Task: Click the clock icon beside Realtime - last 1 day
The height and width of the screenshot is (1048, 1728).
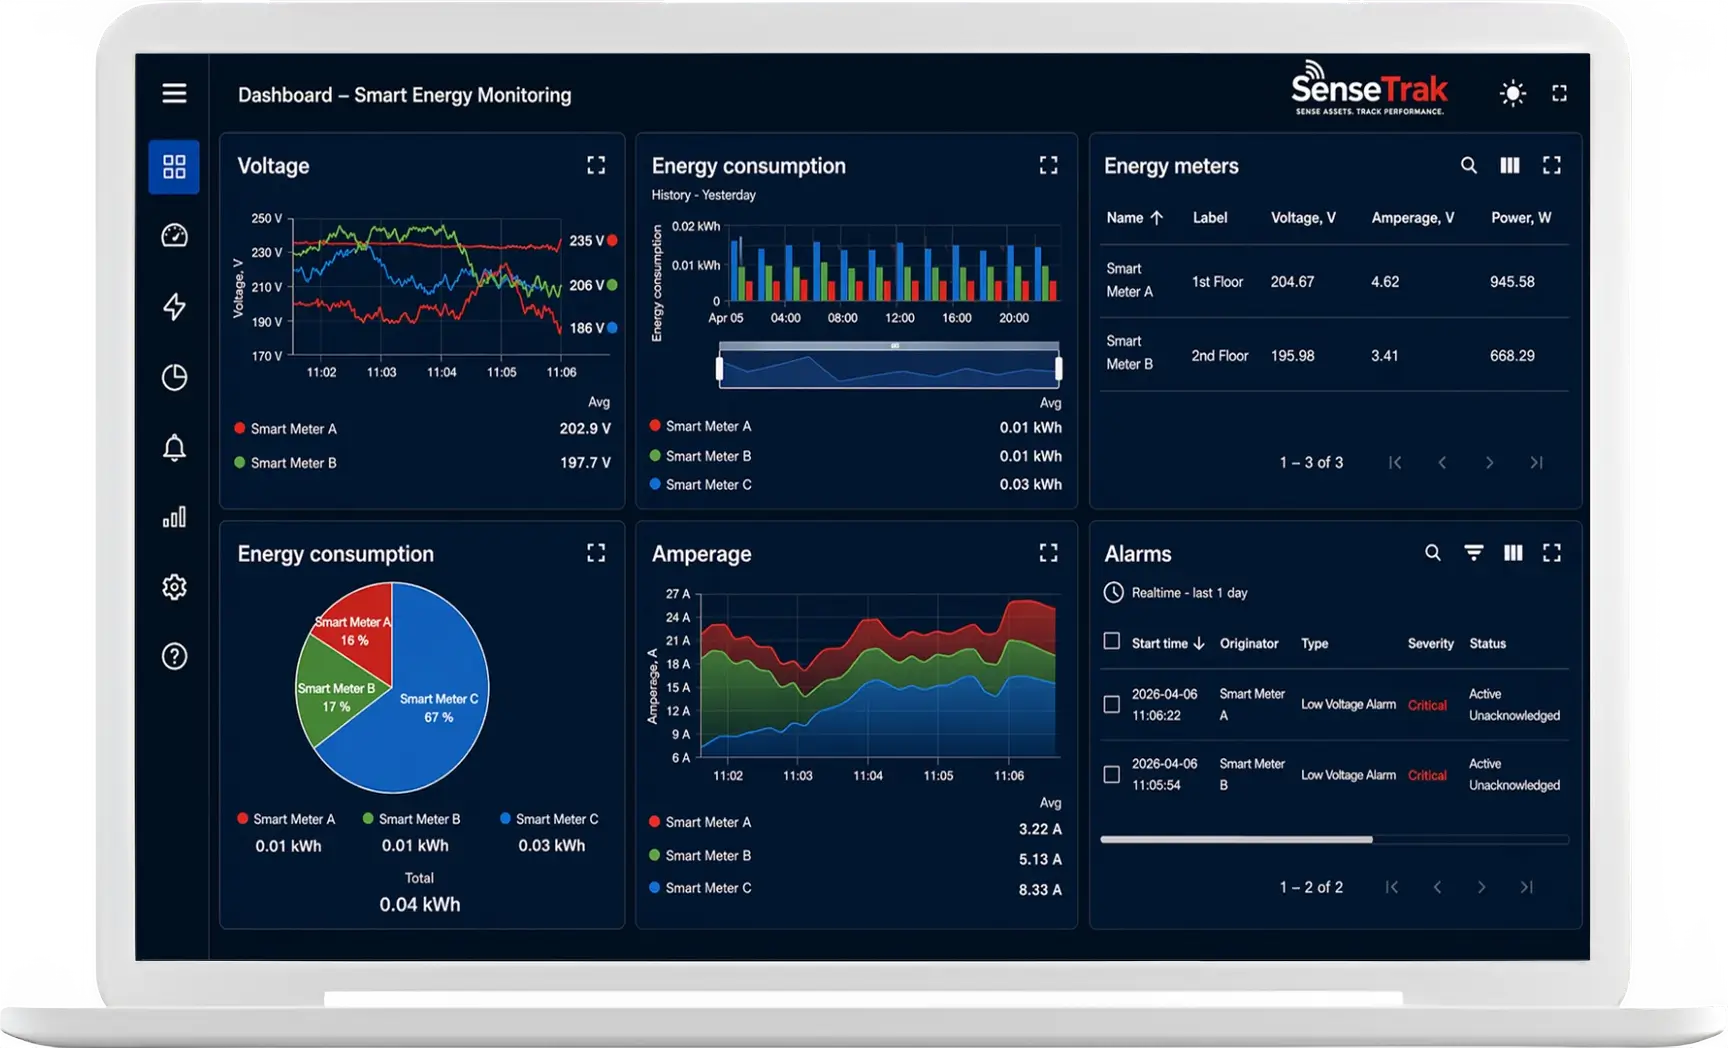Action: pos(1113,592)
